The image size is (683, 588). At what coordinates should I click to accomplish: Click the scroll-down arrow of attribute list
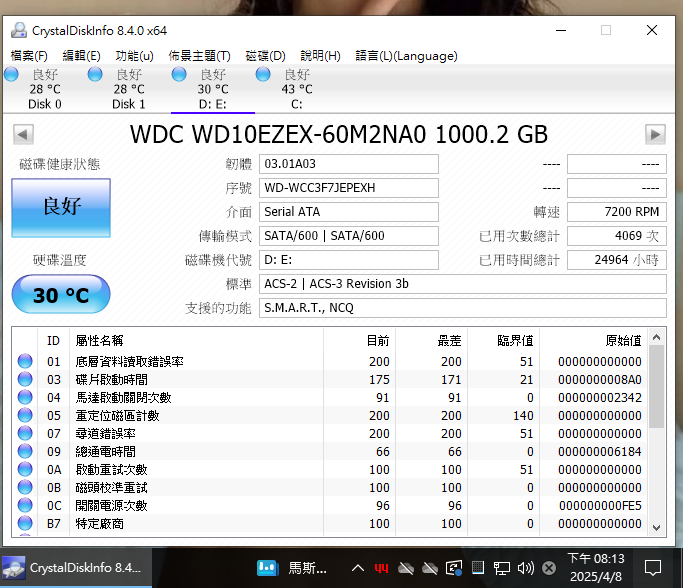click(x=657, y=527)
